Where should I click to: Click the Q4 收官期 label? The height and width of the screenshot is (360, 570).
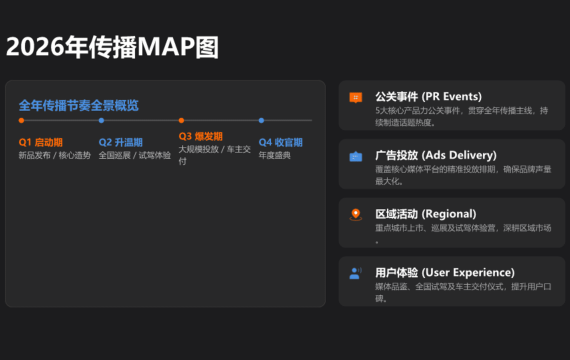[281, 142]
